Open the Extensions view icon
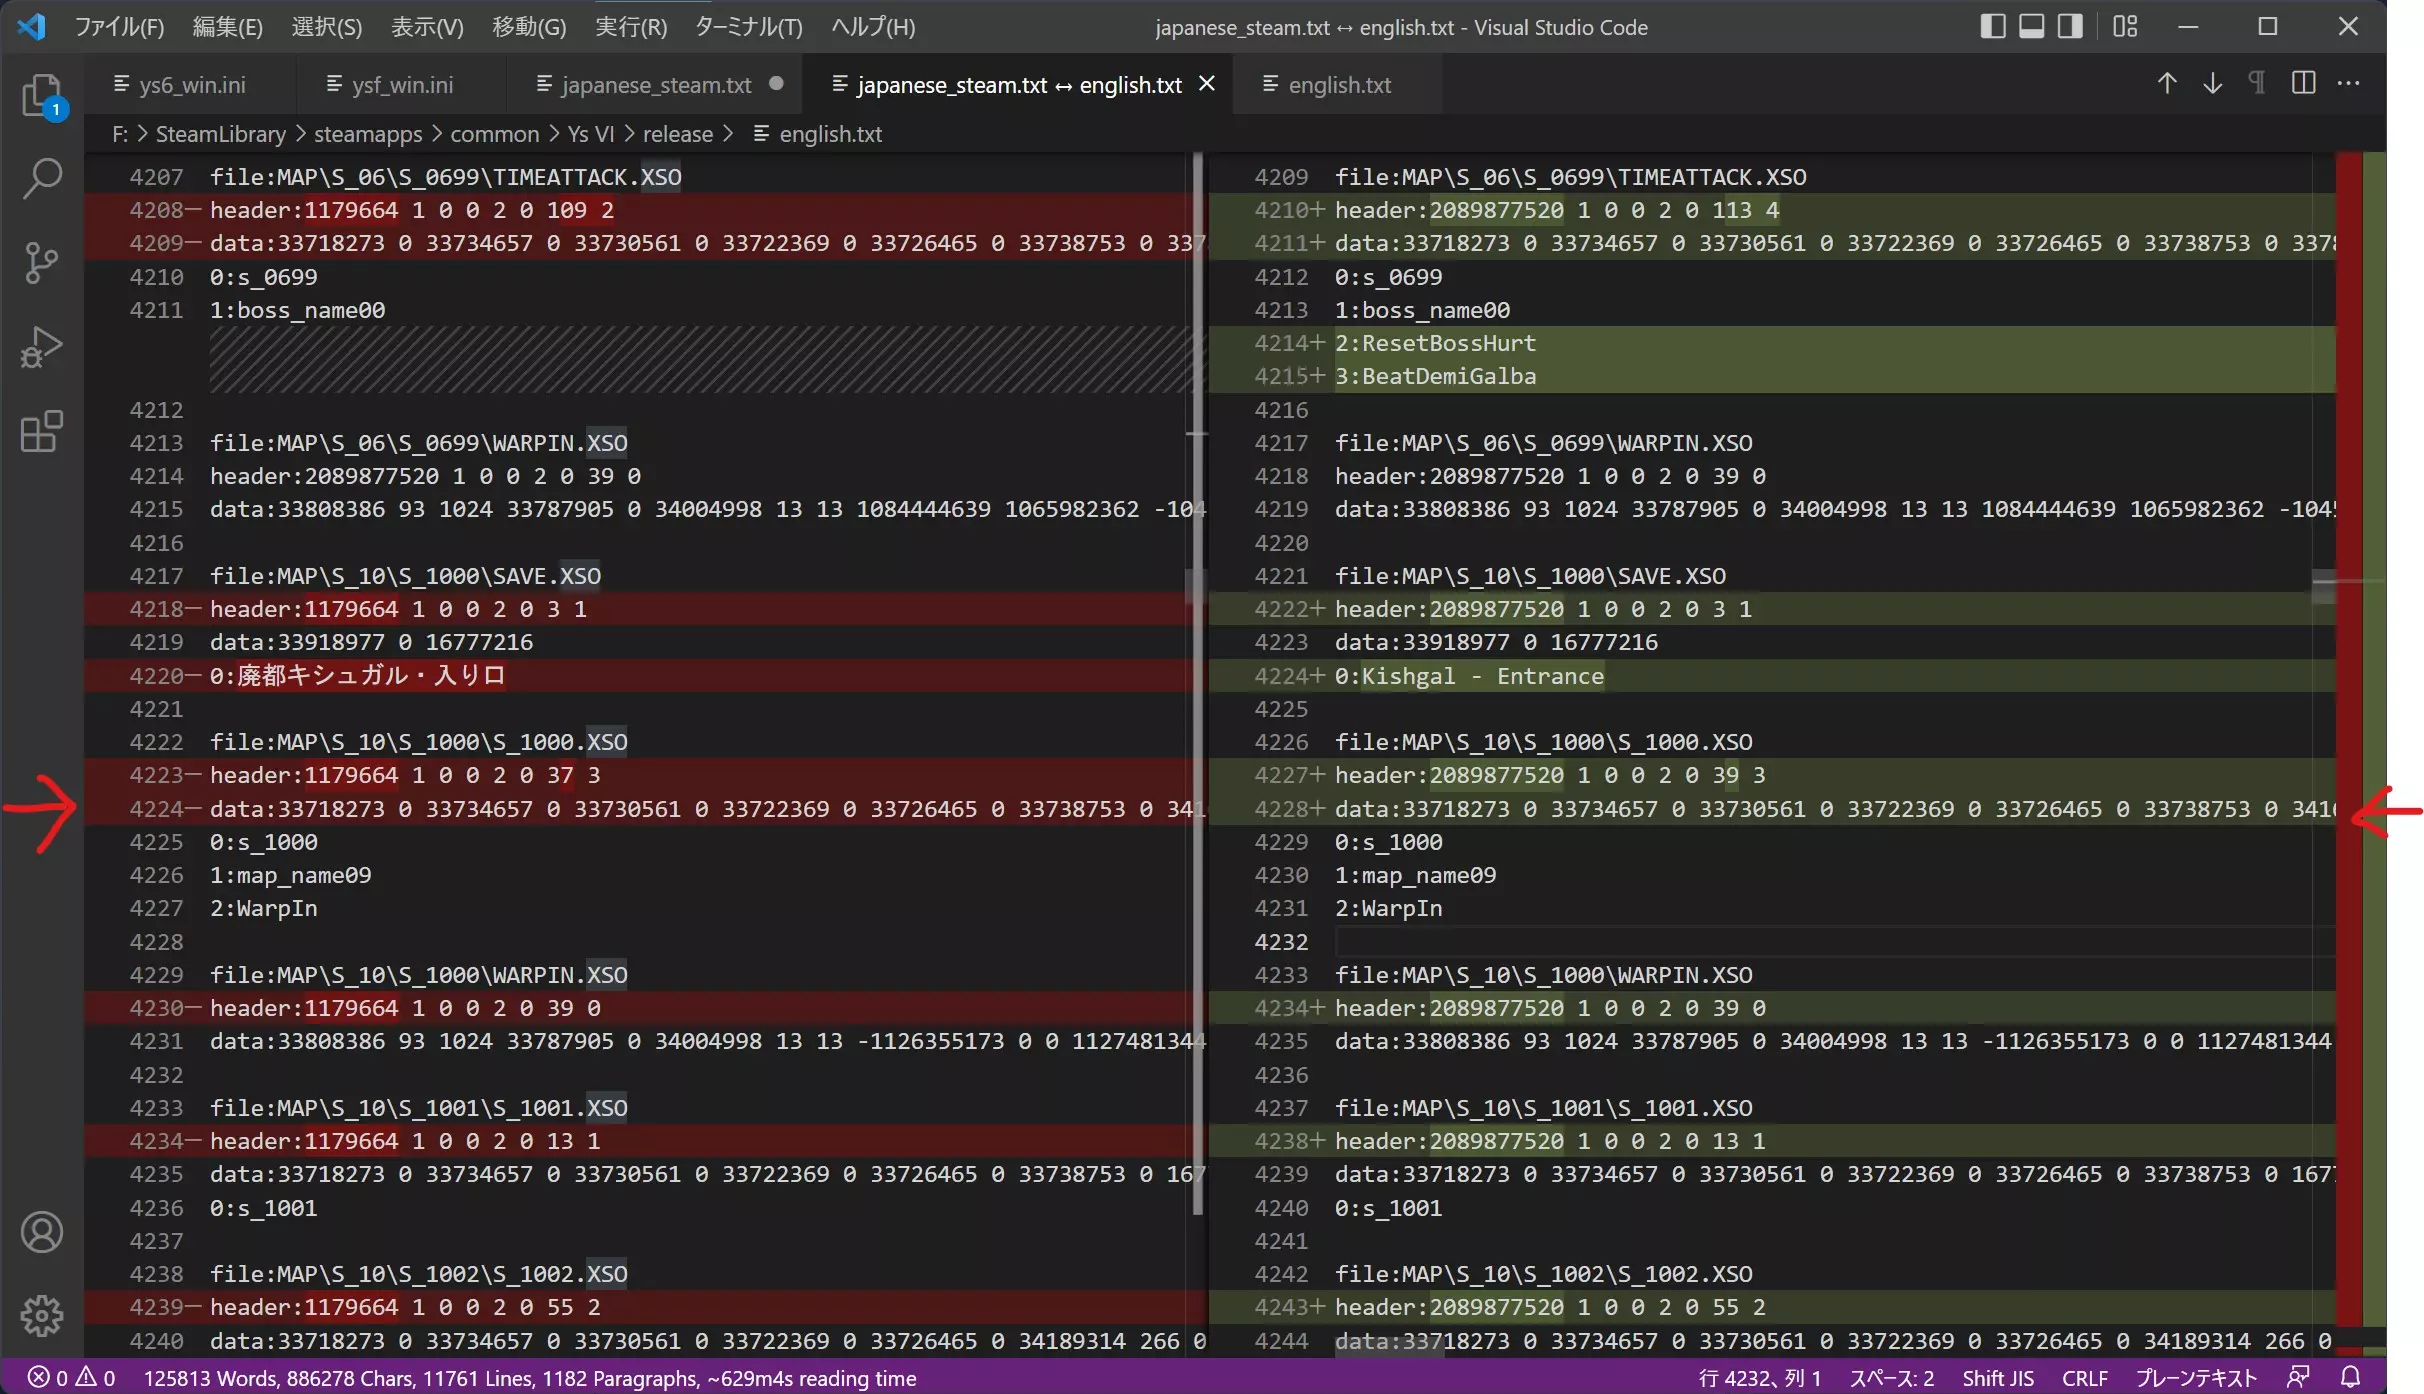Screen dimensions: 2424x1394 pyautogui.click(x=42, y=431)
